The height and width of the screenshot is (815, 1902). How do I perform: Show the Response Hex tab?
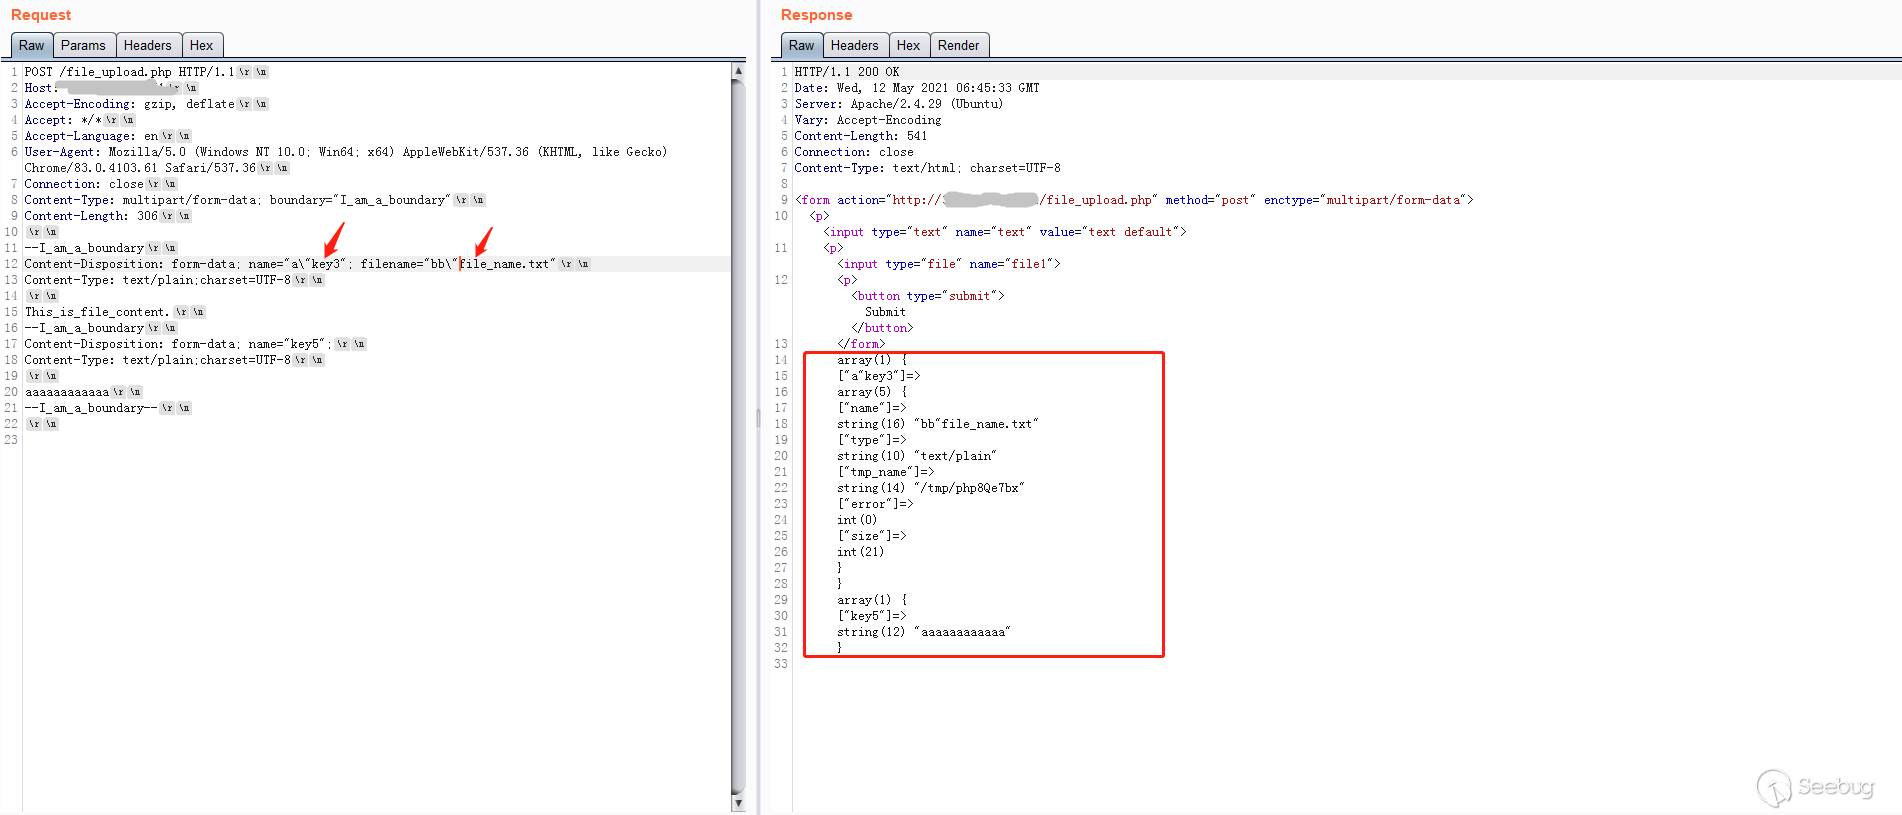[x=908, y=45]
